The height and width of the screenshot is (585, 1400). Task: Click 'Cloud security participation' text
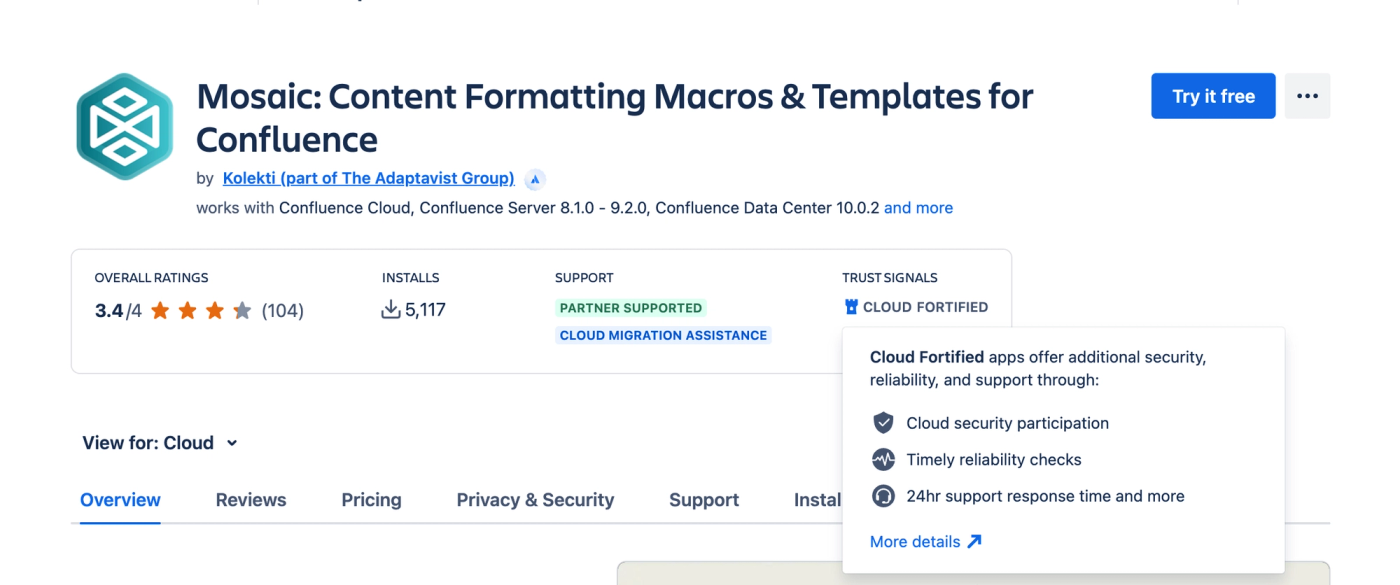coord(1007,423)
